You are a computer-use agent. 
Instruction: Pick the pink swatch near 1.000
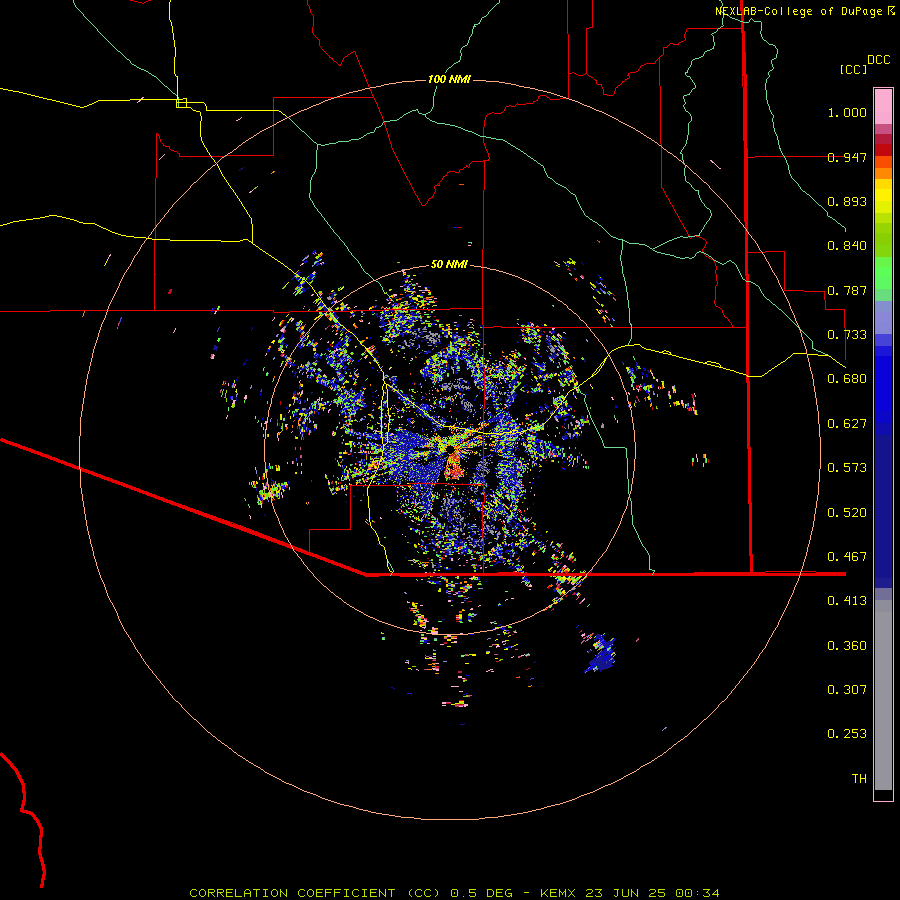(x=883, y=106)
